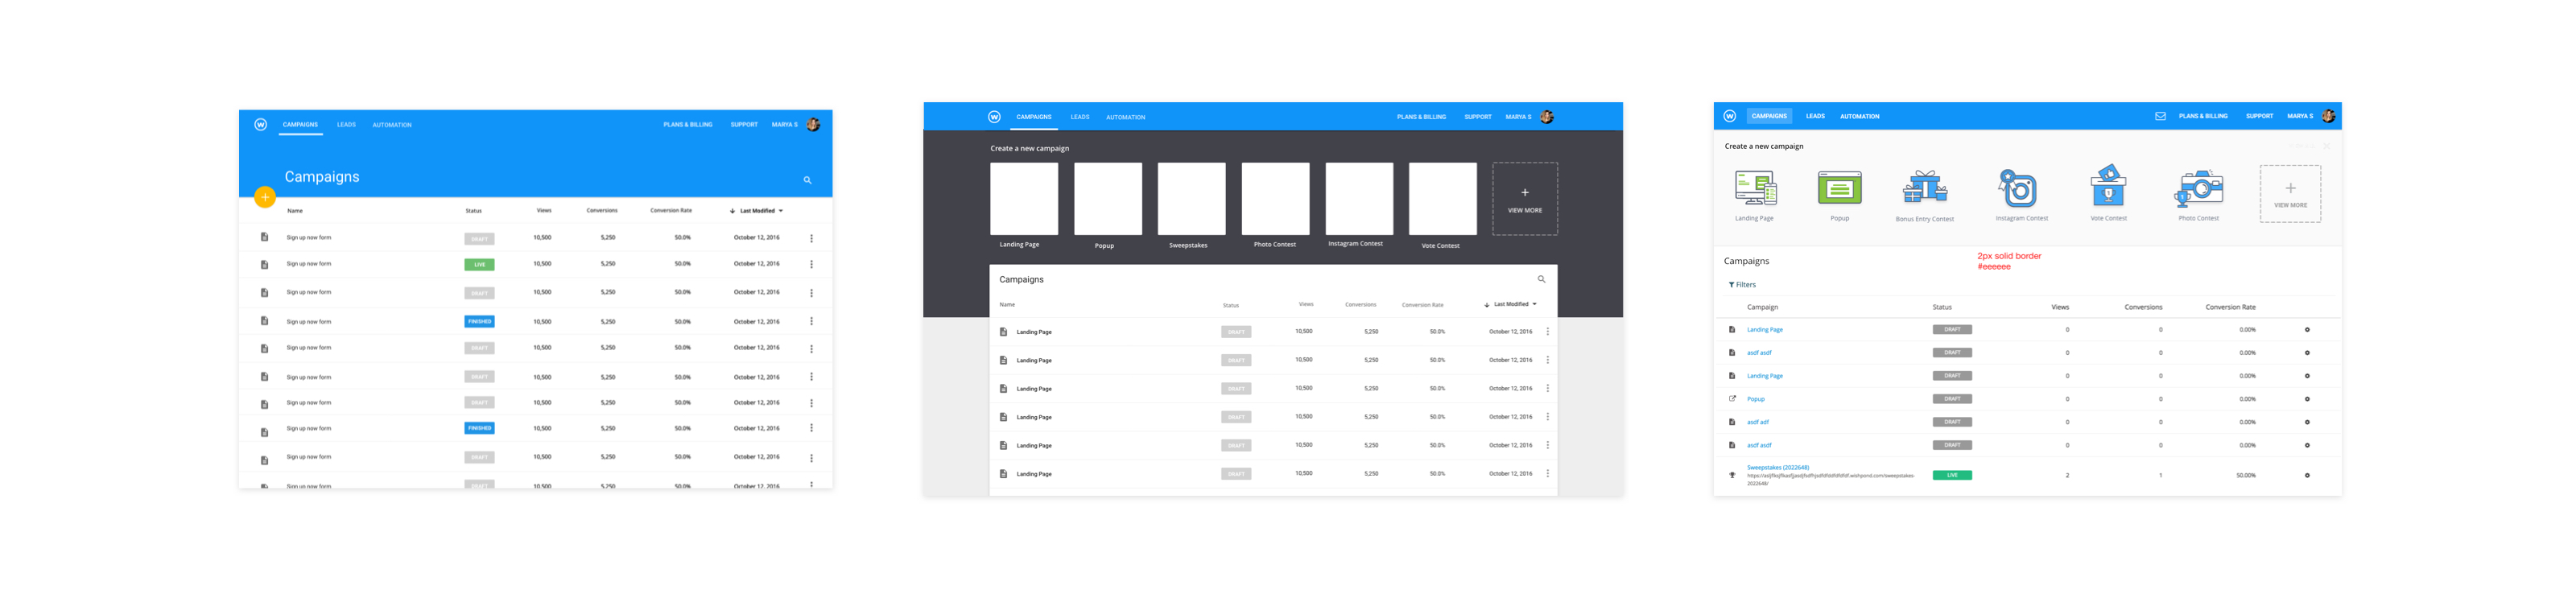Click the green LIVE badge on Sweepstakes row

click(1952, 475)
